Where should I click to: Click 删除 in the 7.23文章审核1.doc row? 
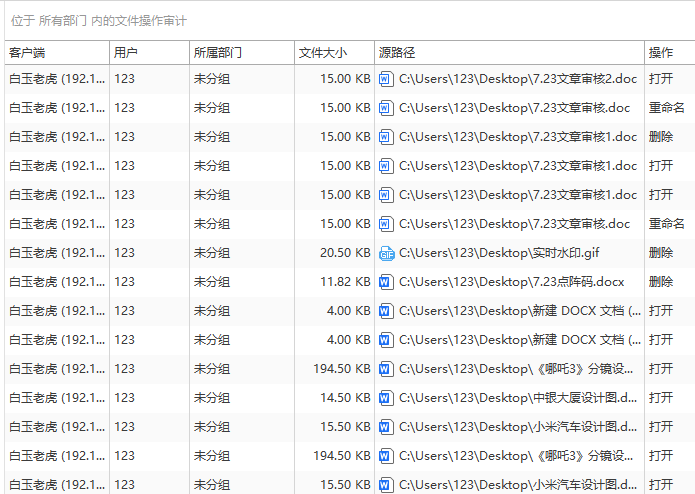[x=661, y=137]
